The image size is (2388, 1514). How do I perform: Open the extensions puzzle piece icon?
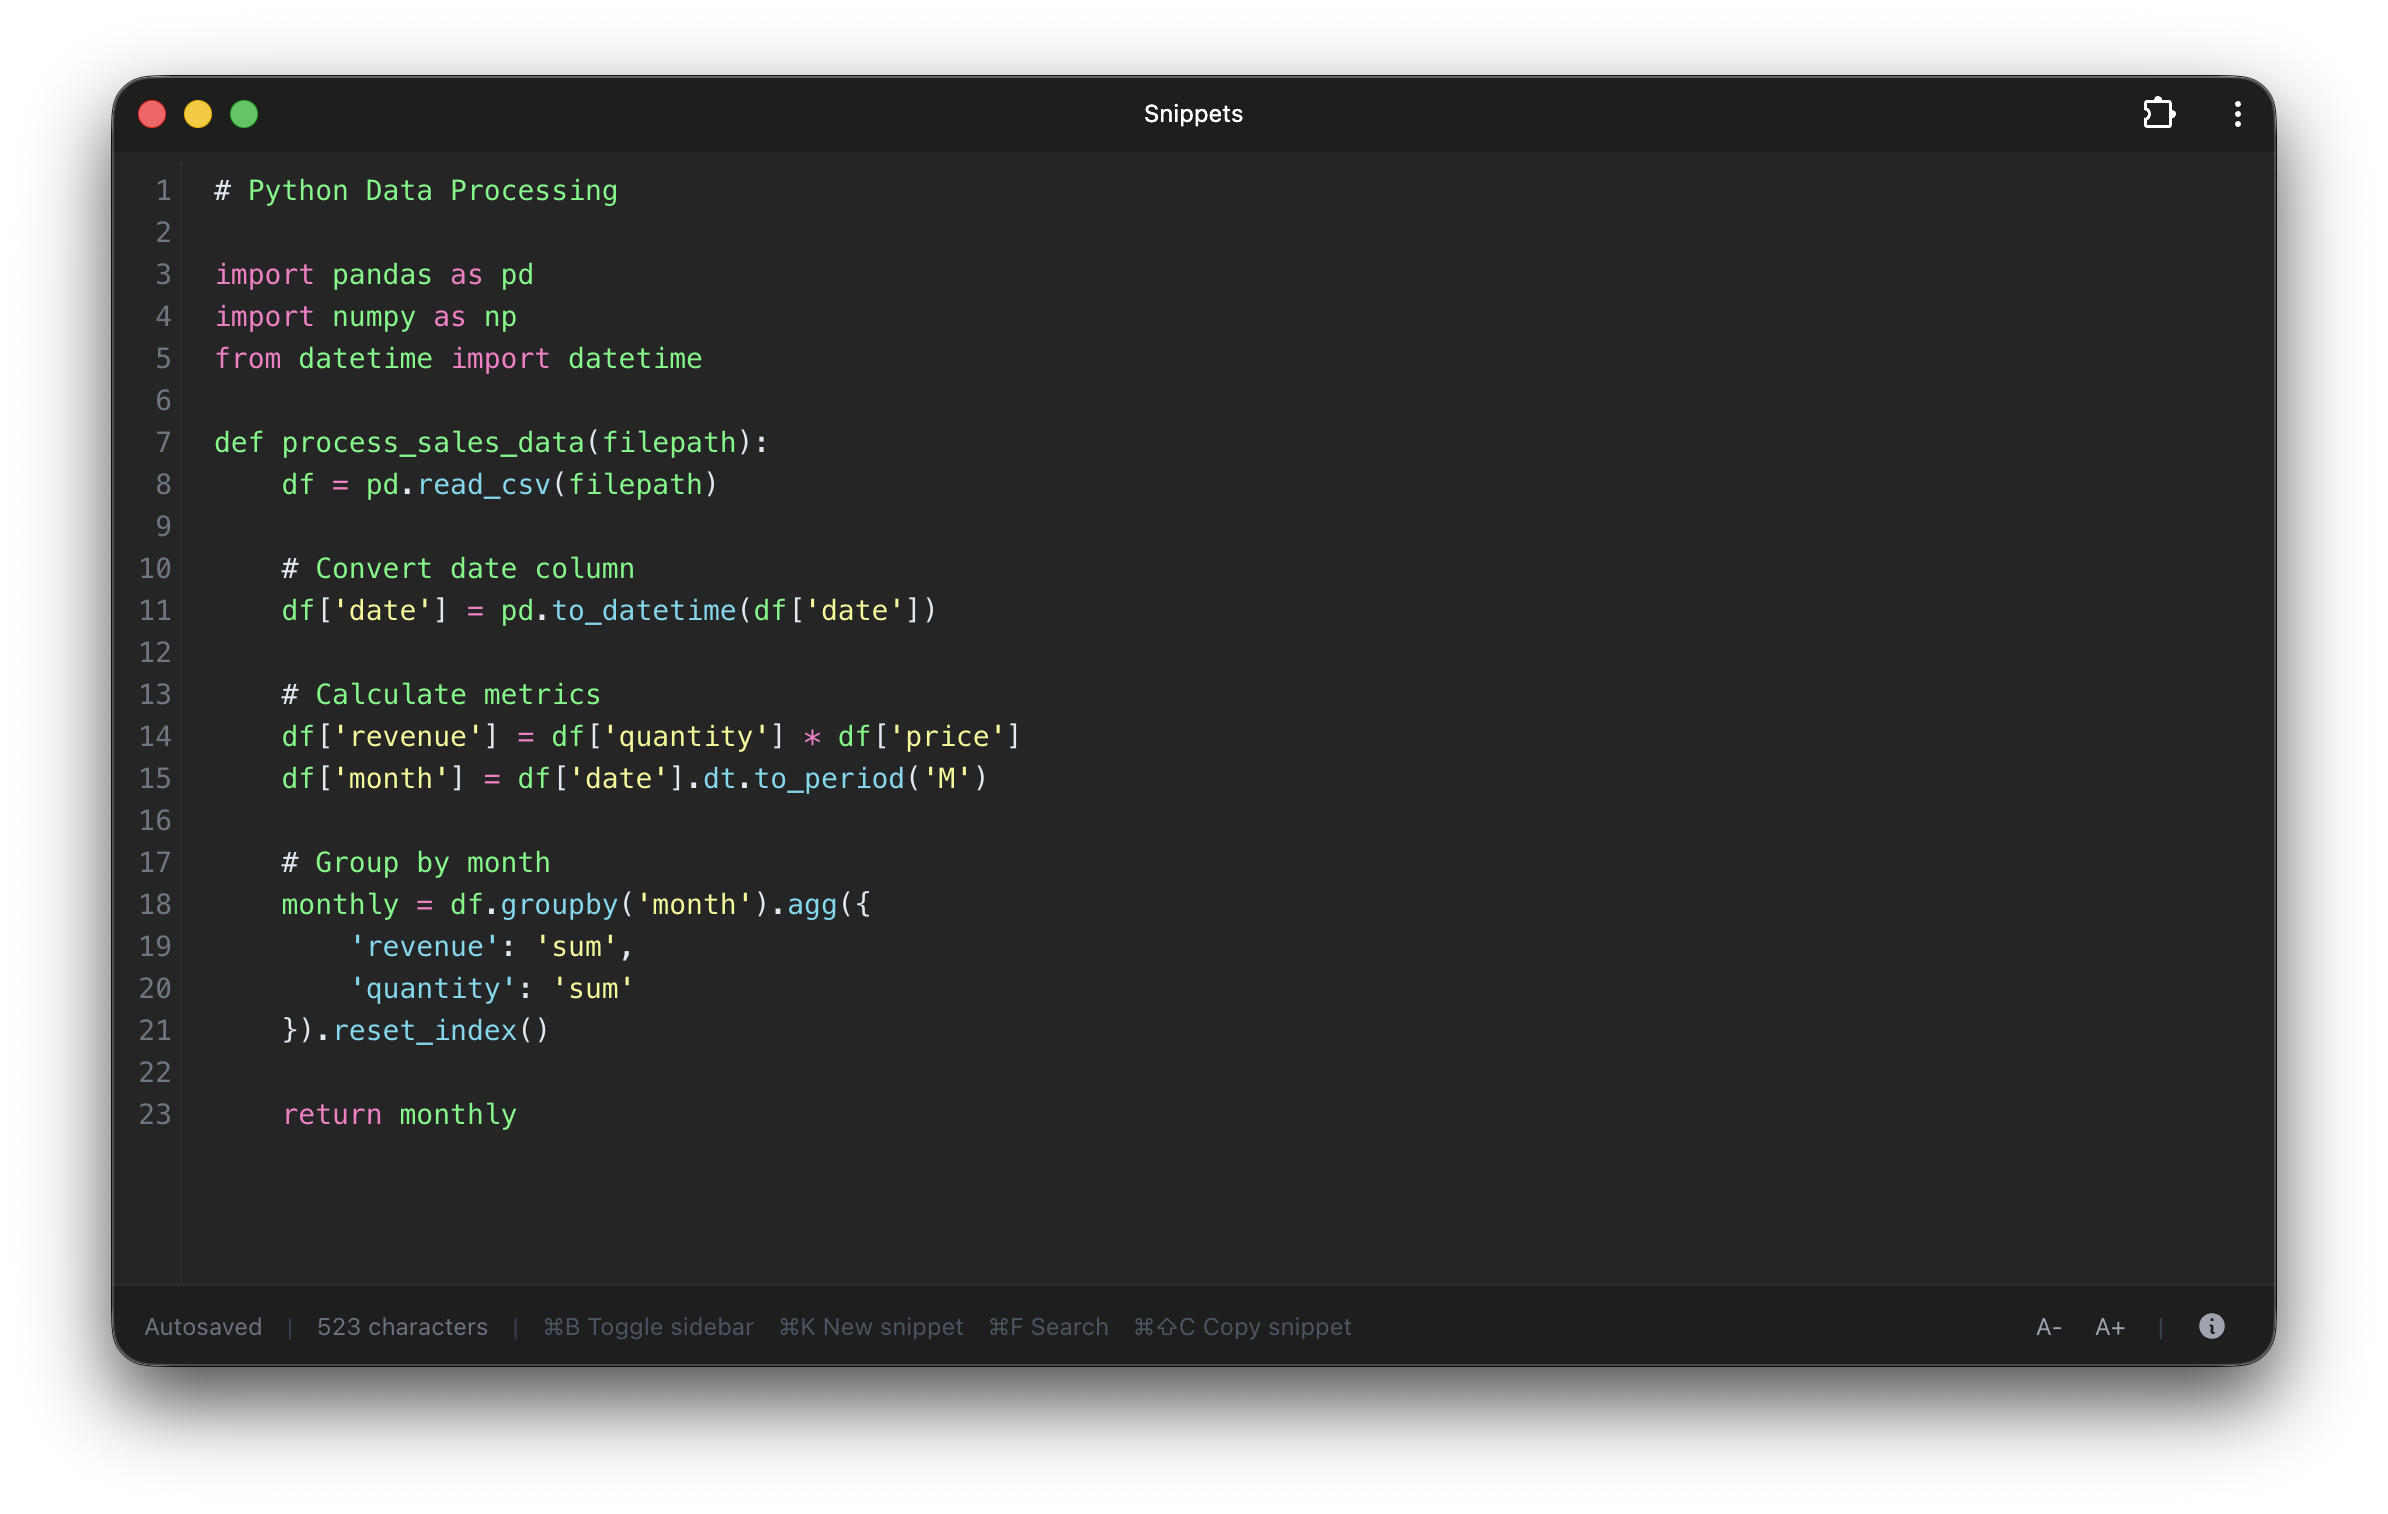pos(2159,113)
